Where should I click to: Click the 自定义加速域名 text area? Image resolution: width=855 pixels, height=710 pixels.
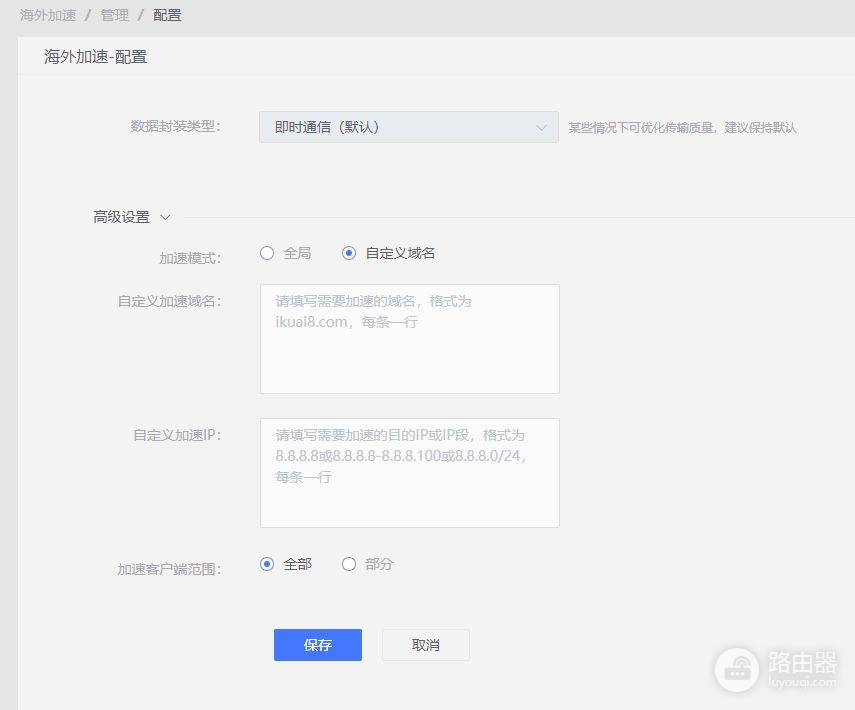[x=410, y=339]
